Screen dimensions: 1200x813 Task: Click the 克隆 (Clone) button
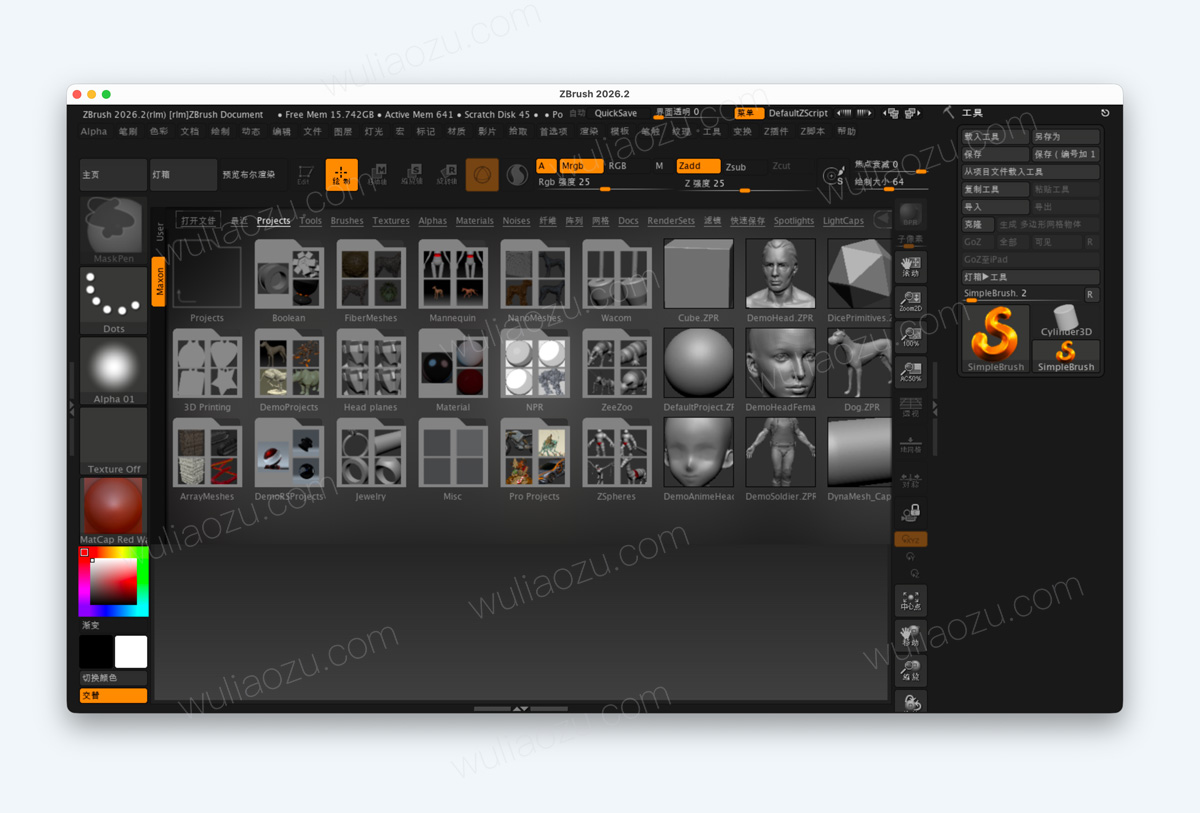978,224
